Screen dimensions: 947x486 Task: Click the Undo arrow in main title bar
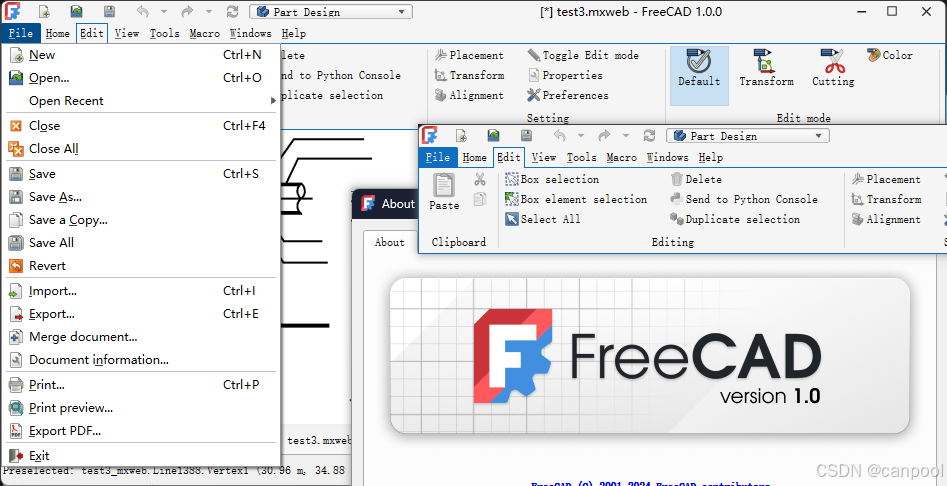point(143,11)
